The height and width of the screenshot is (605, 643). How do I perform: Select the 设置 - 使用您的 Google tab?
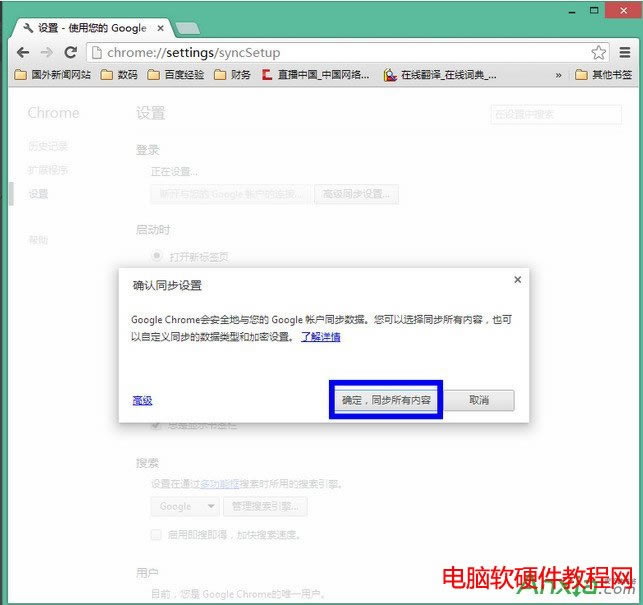coord(91,28)
